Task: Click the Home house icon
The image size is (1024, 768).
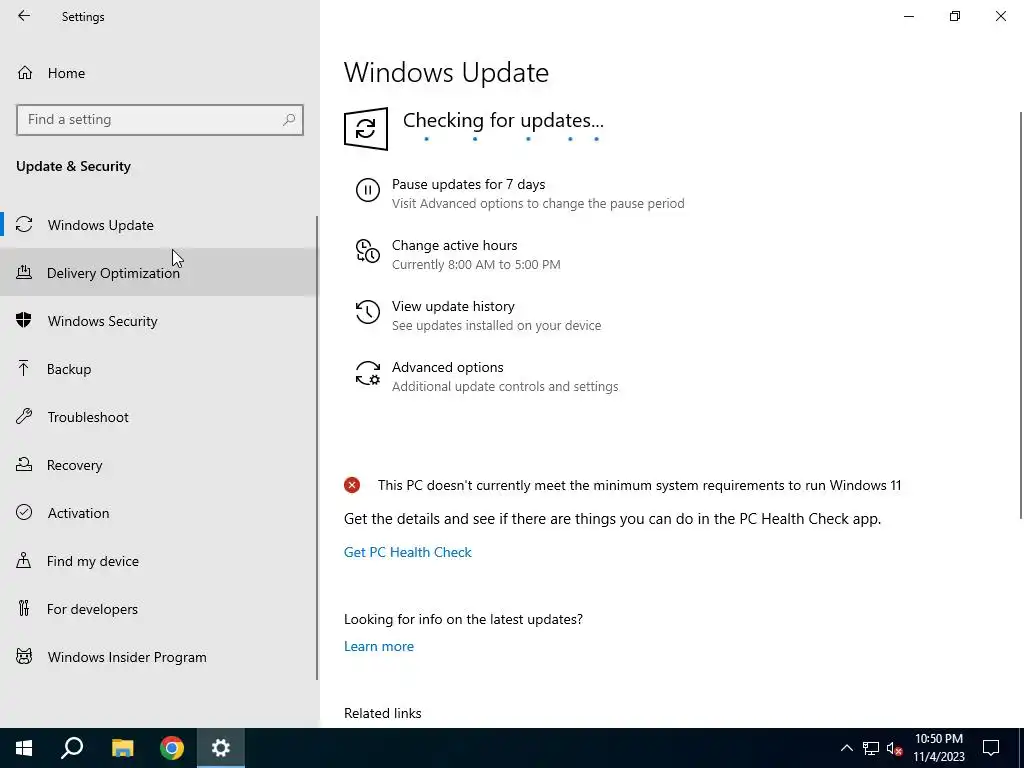Action: tap(25, 72)
